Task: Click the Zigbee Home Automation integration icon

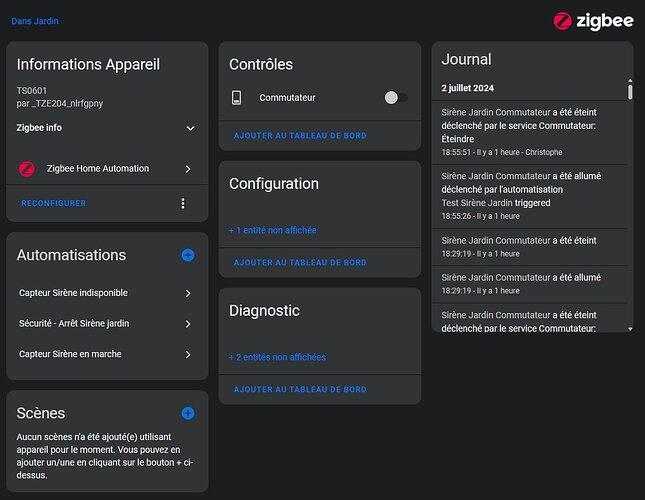Action: coord(27,169)
